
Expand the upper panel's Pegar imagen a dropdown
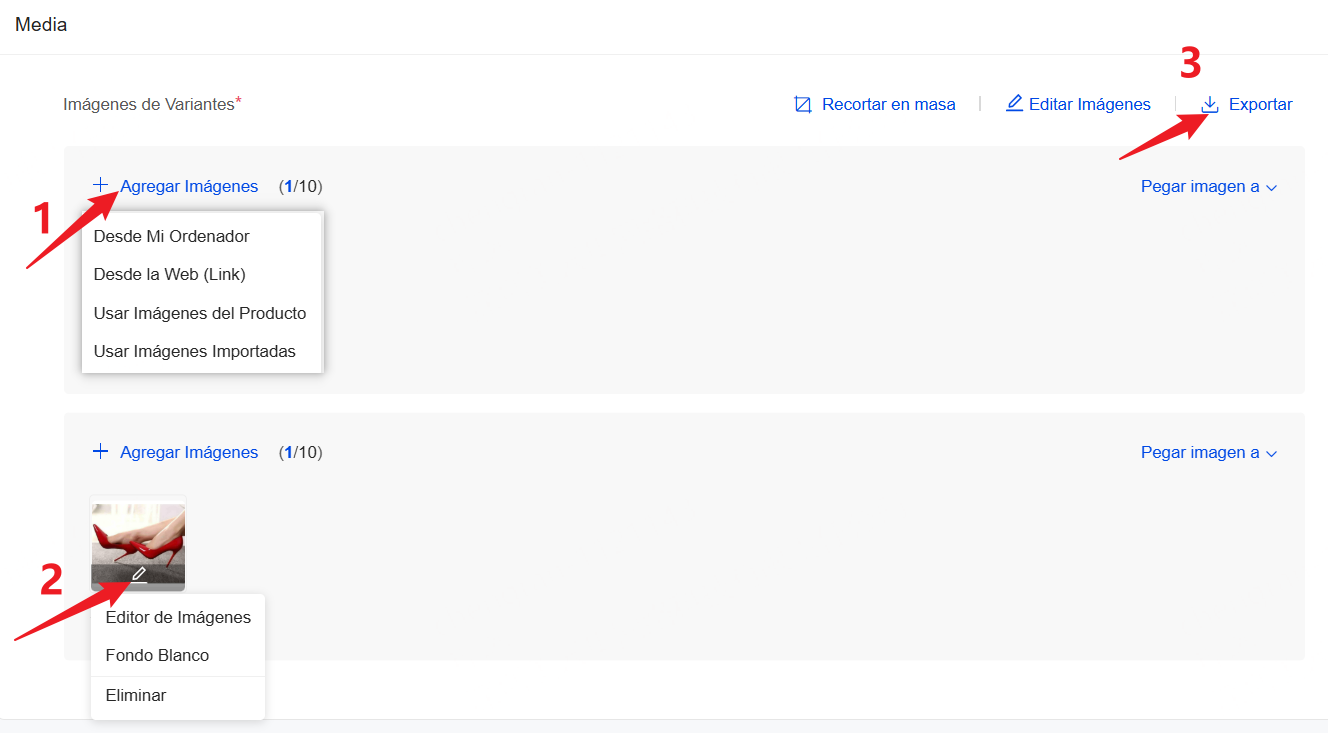pyautogui.click(x=1209, y=186)
